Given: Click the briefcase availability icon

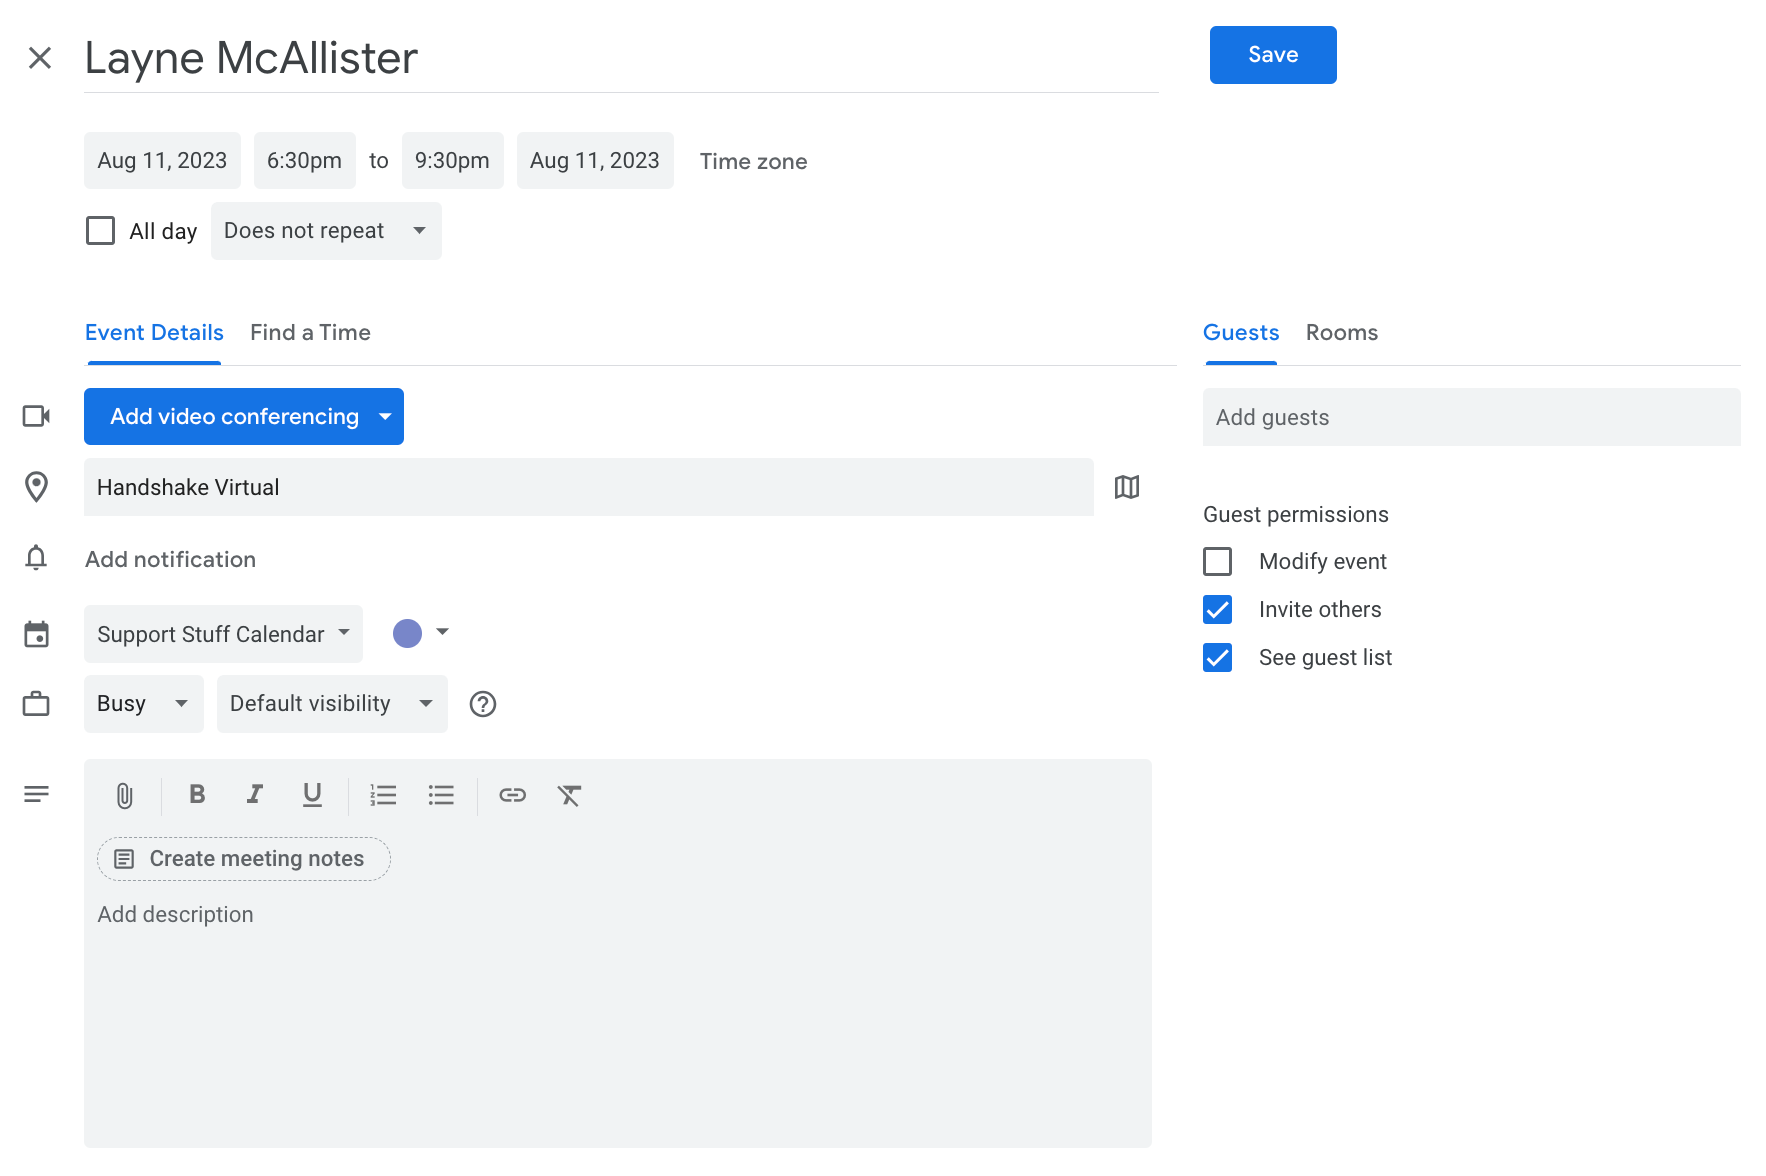Looking at the screenshot, I should (x=36, y=704).
